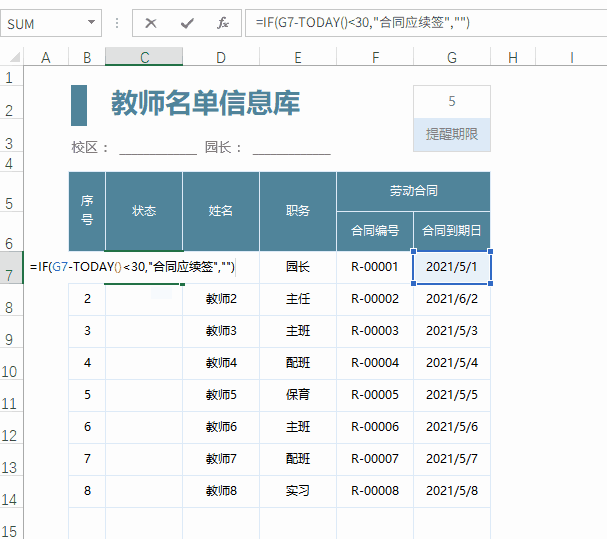The image size is (607, 539).
Task: Click the blue title accent block
Action: (x=79, y=105)
